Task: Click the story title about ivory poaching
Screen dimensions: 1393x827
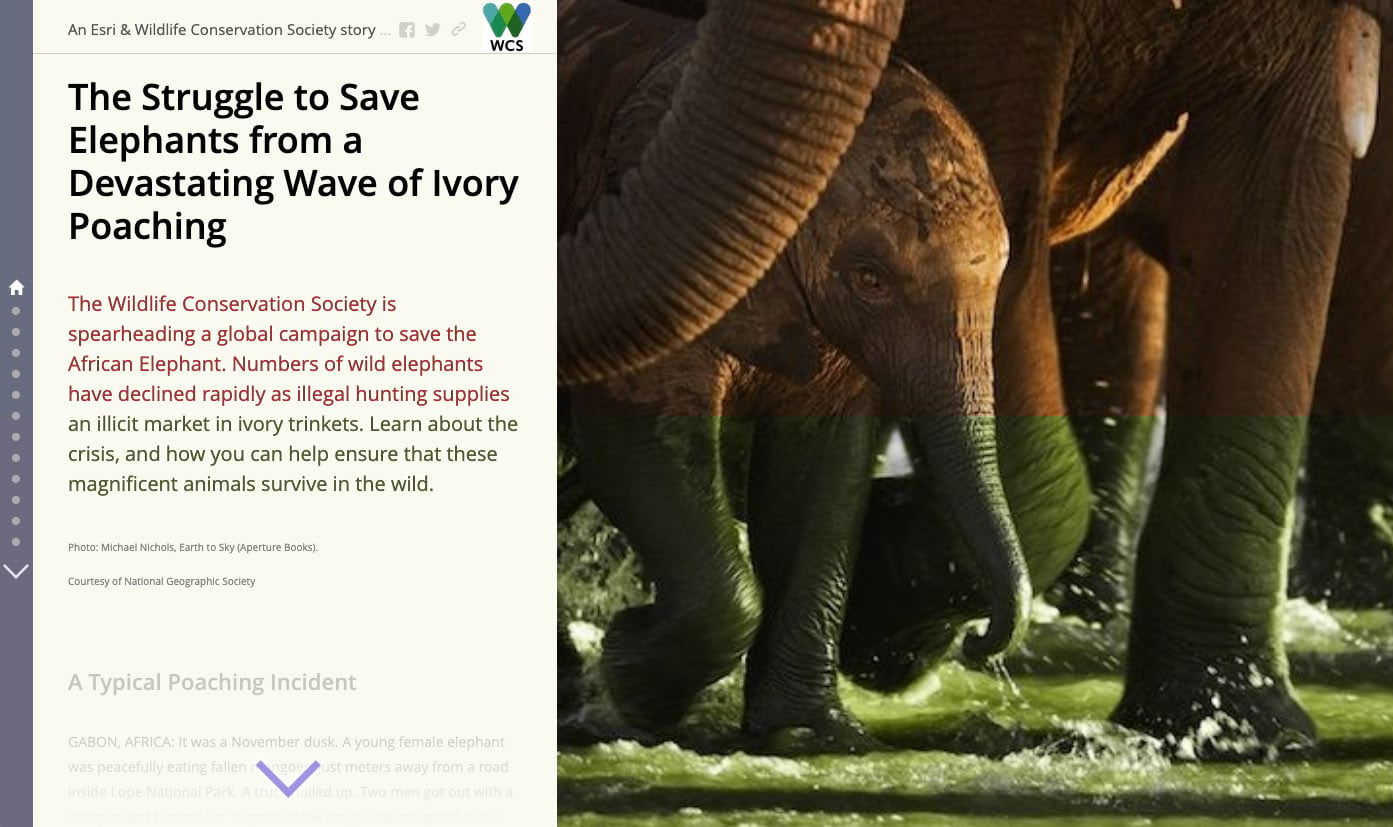Action: [293, 162]
